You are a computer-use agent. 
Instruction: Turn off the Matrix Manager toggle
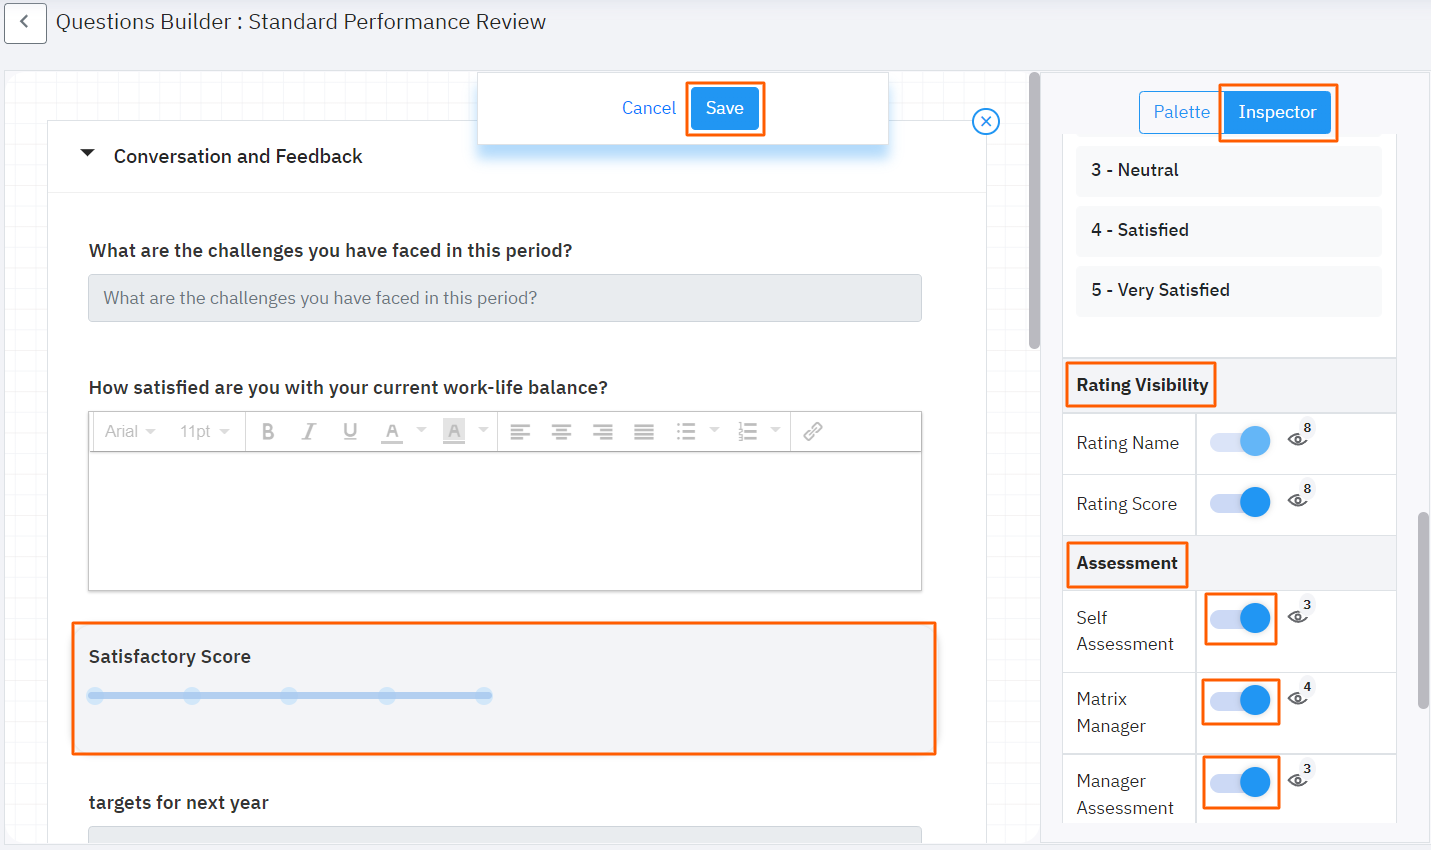coord(1240,701)
